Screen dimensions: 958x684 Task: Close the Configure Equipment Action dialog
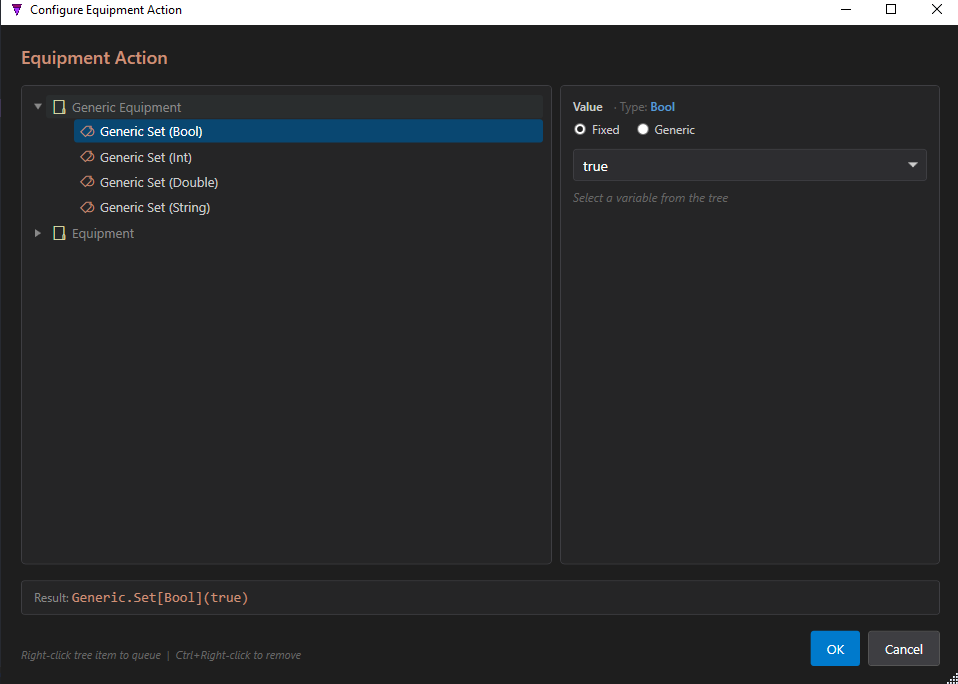[936, 9]
